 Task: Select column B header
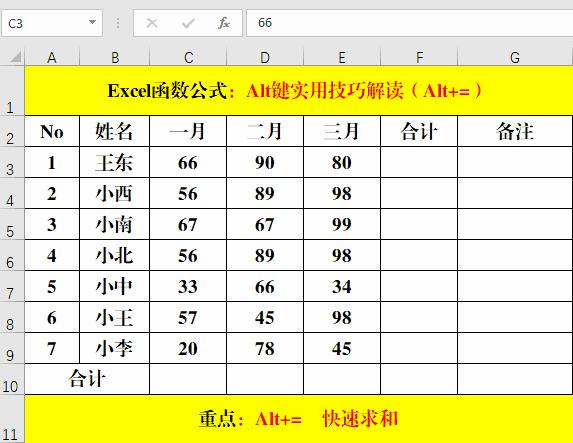(115, 57)
